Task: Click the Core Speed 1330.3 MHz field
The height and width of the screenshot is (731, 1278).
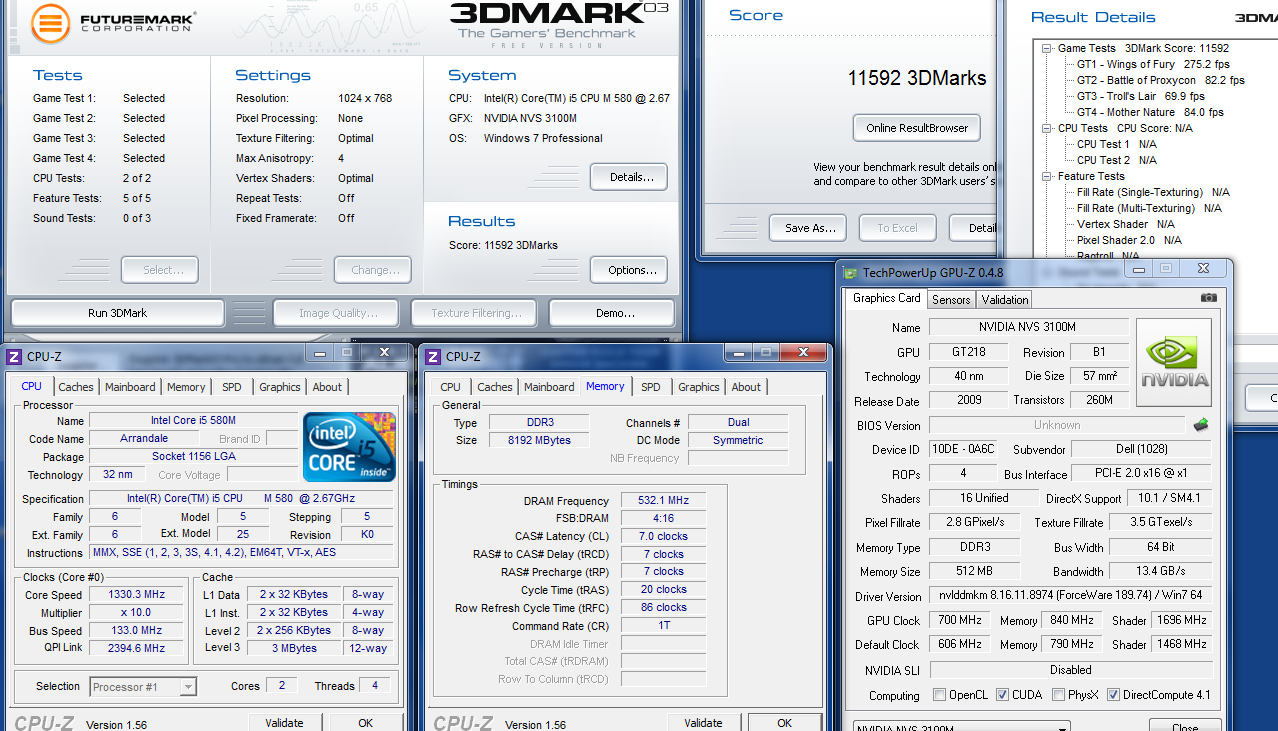Action: click(137, 595)
